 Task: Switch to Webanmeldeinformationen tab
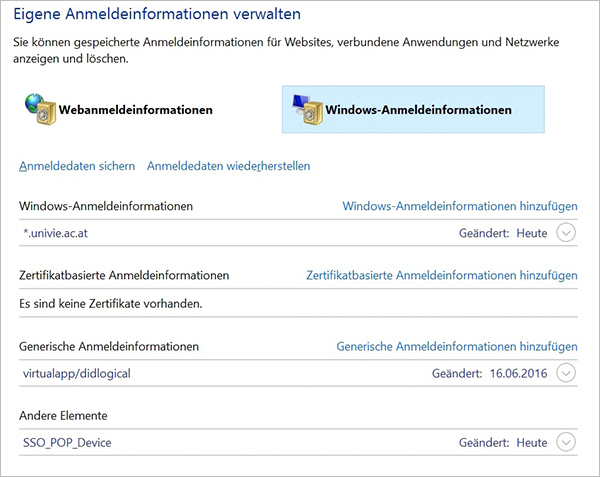tap(119, 109)
